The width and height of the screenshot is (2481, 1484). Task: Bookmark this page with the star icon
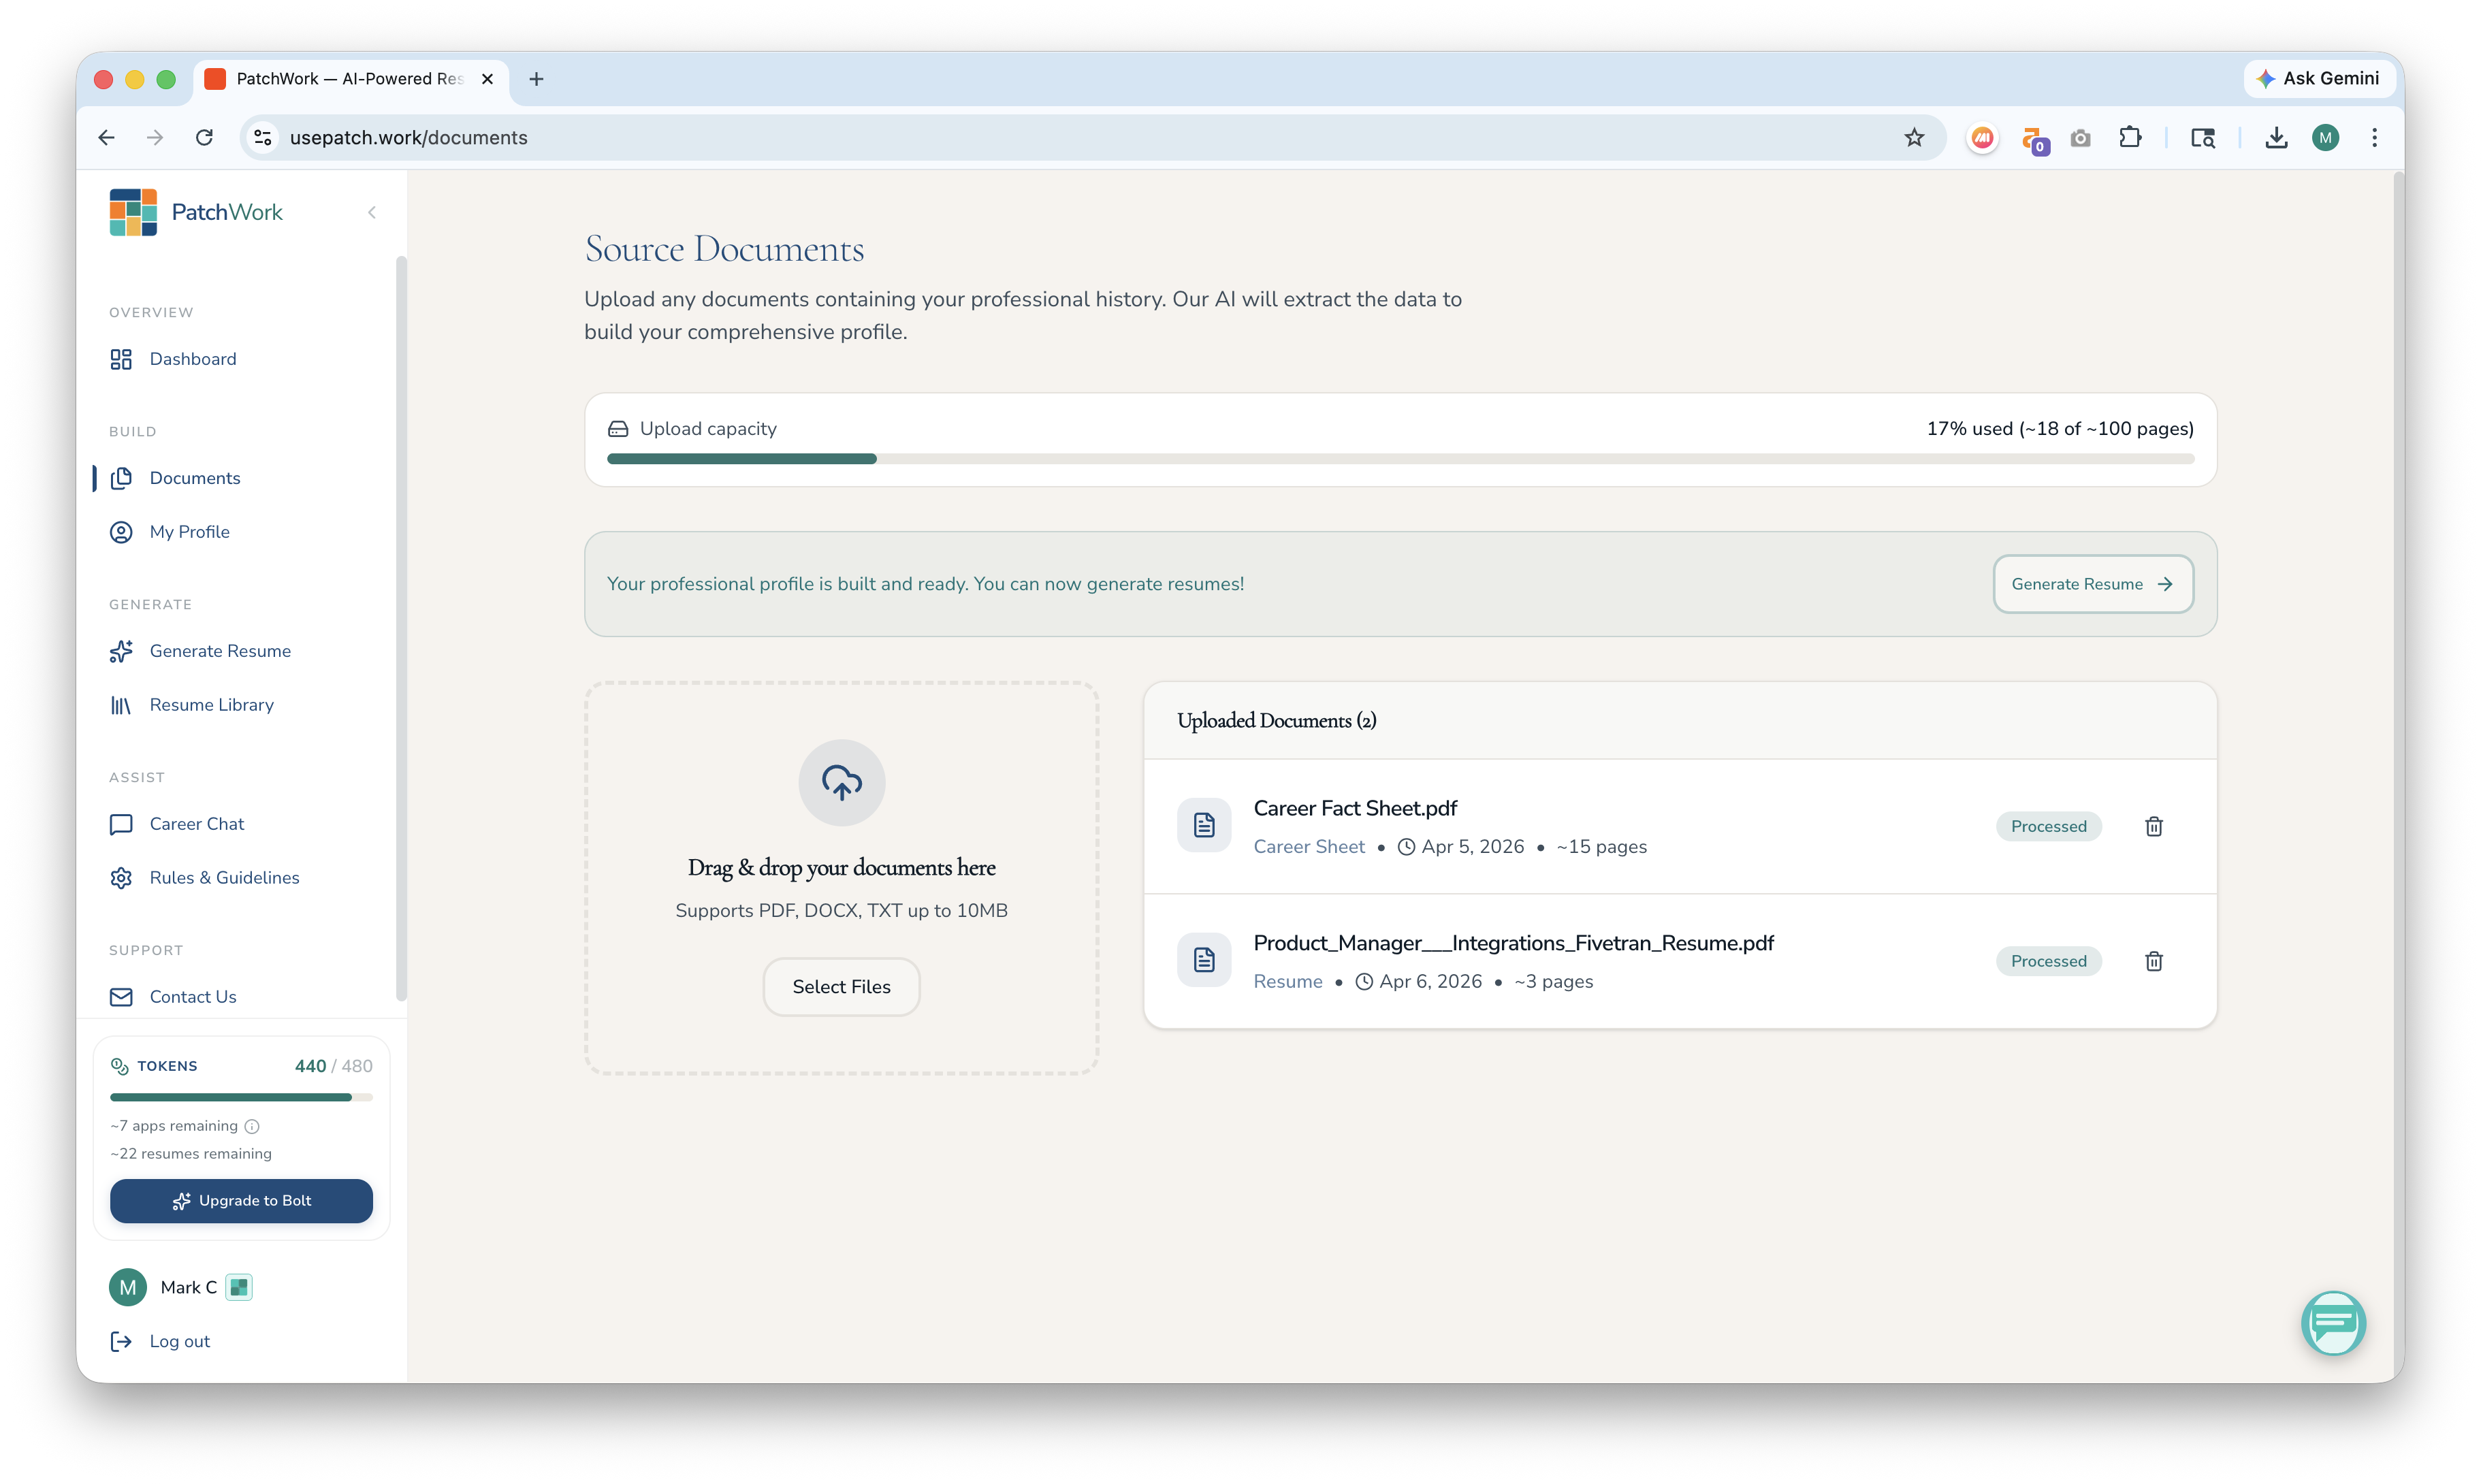1913,138
